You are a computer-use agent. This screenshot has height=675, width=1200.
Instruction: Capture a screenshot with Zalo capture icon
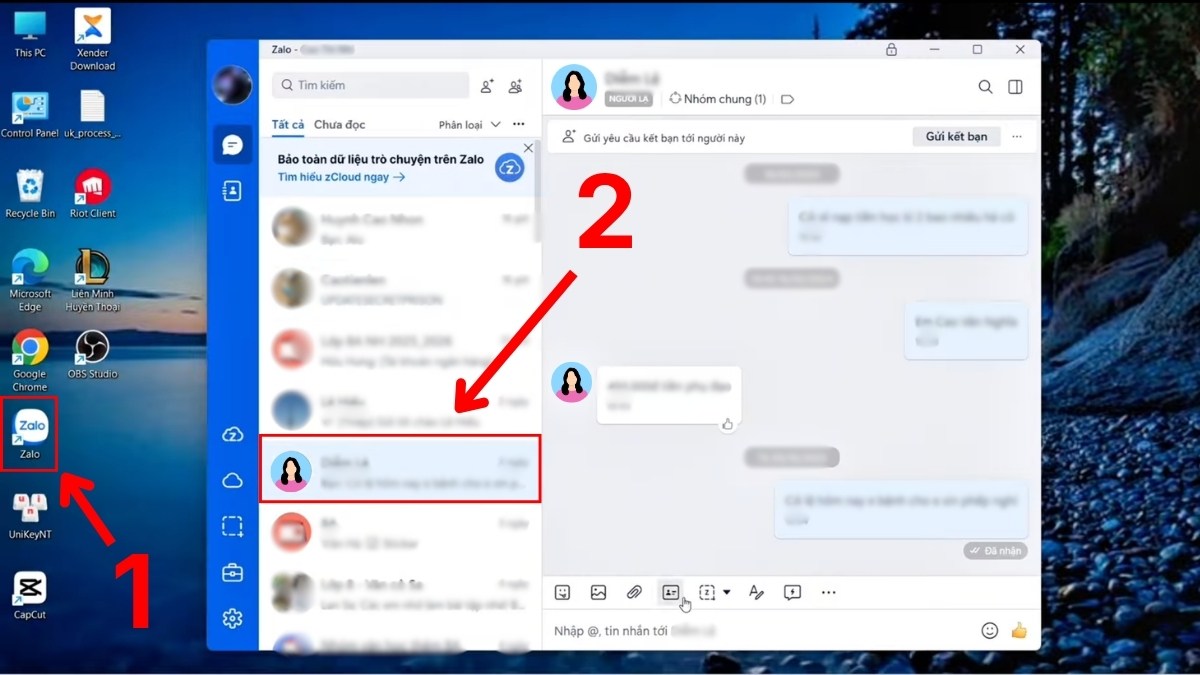pos(707,592)
